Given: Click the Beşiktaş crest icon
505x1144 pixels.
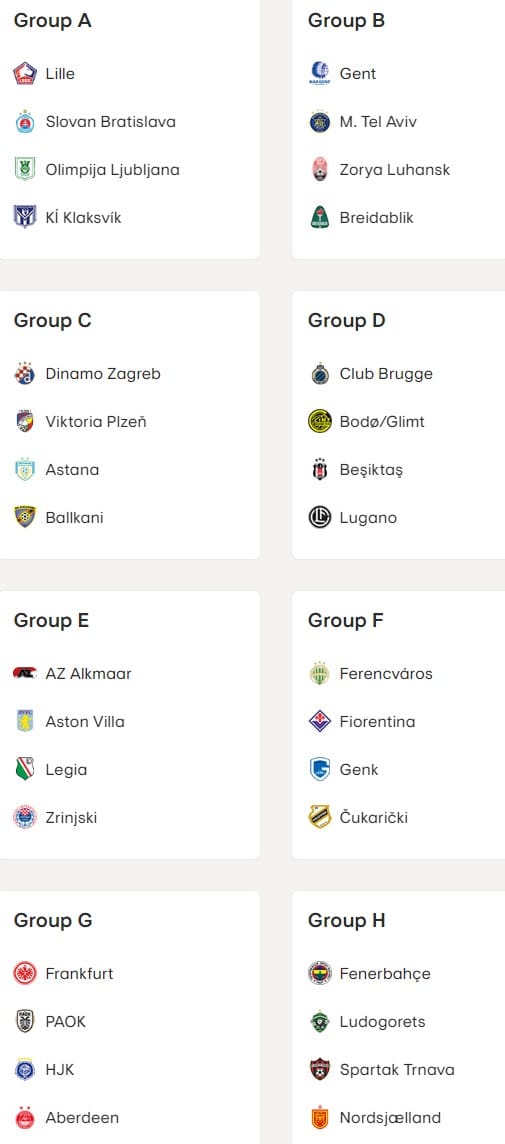Looking at the screenshot, I should pyautogui.click(x=320, y=470).
